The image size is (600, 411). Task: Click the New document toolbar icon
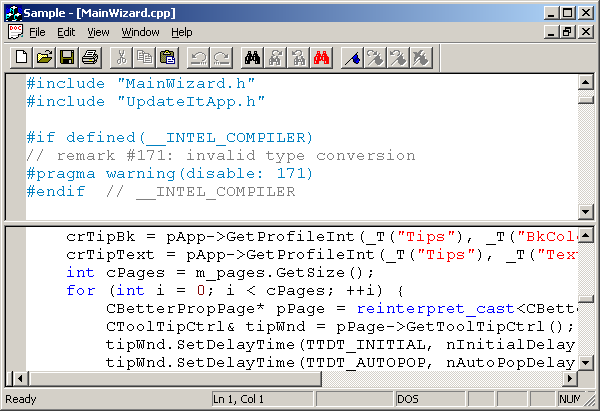(x=21, y=57)
